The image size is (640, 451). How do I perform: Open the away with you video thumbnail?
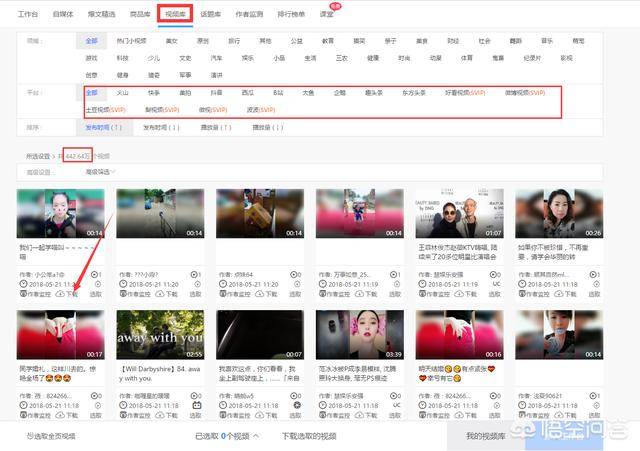coord(160,335)
